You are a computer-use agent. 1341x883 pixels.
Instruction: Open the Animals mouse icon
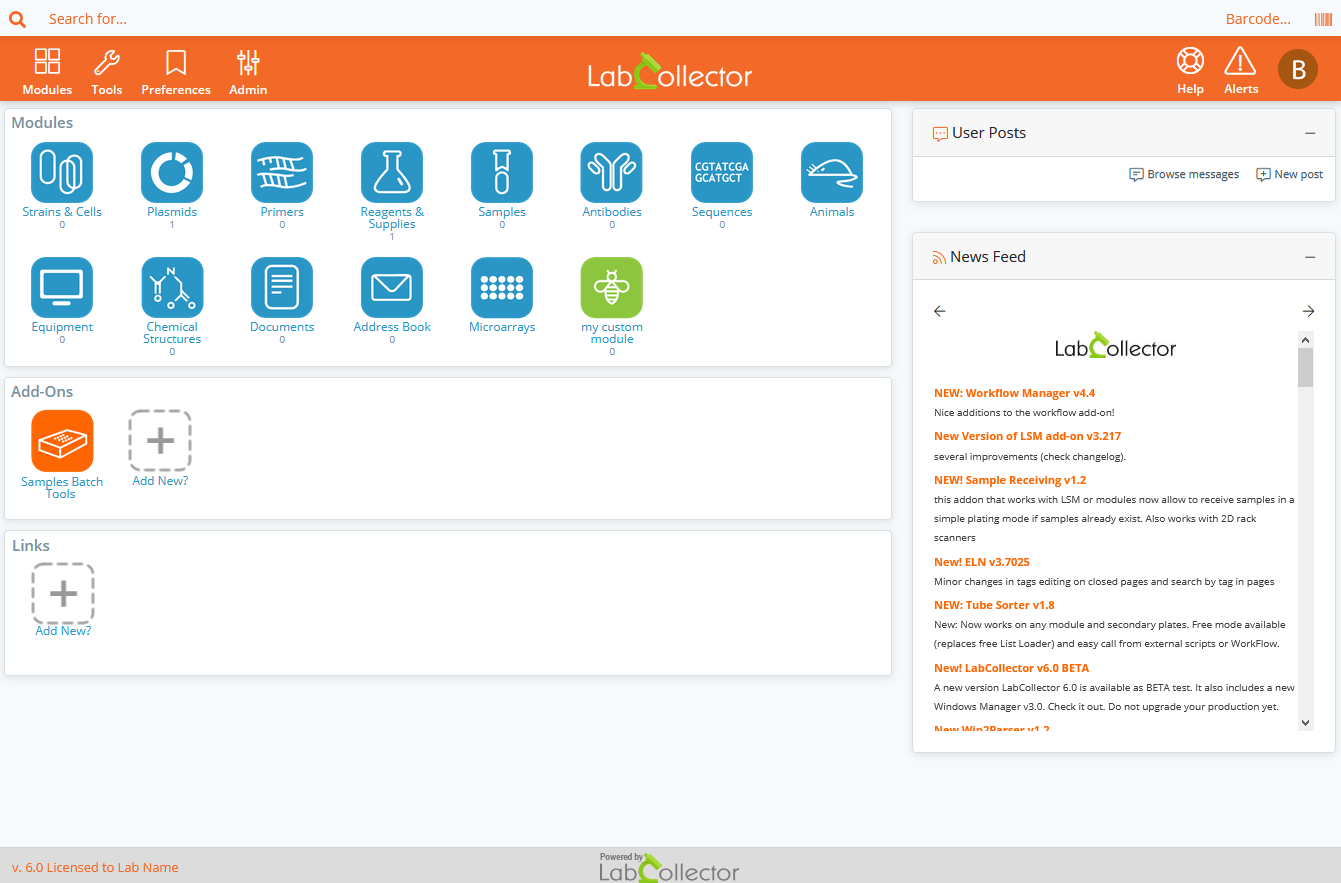coord(832,173)
